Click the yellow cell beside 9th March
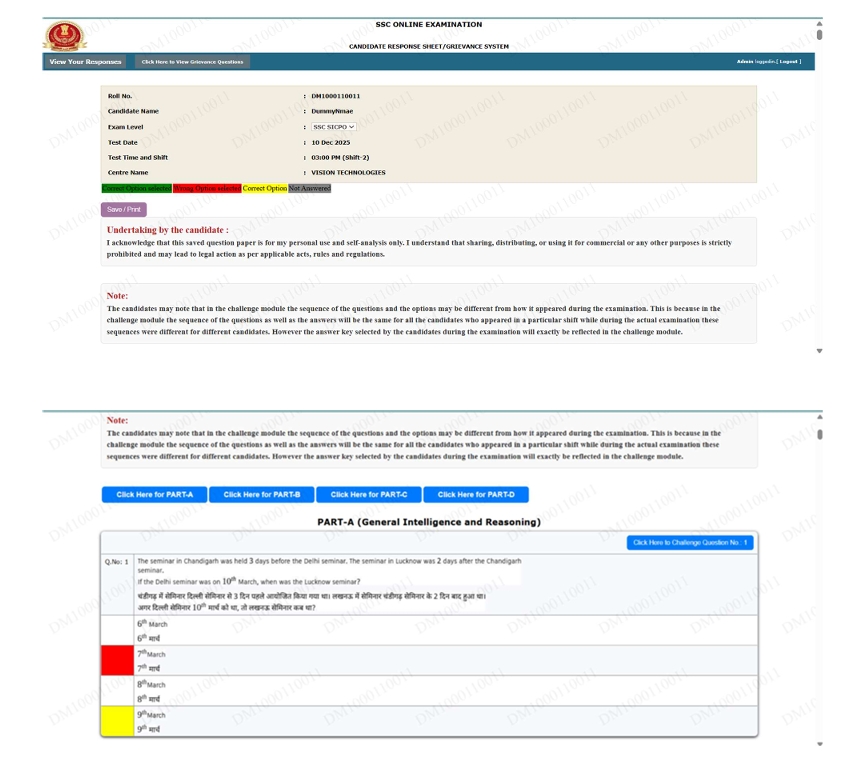 point(116,721)
